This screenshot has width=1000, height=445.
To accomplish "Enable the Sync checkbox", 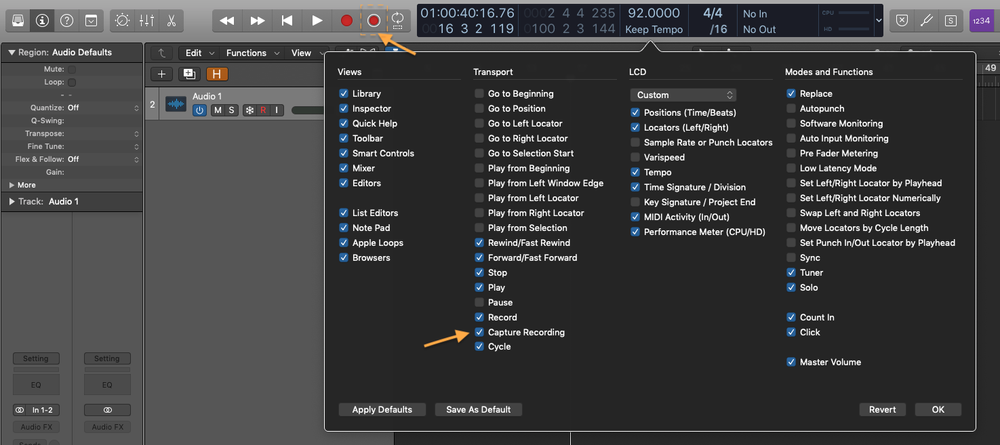I will click(791, 258).
